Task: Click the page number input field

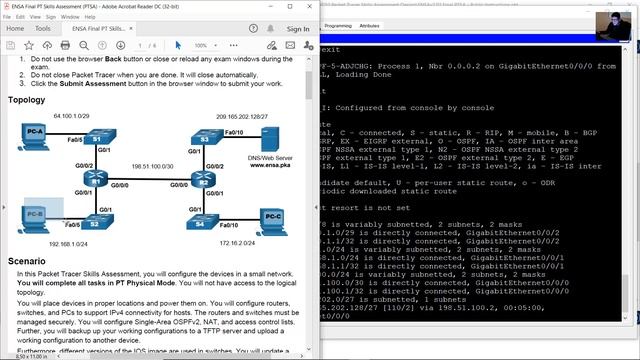Action: [140, 45]
